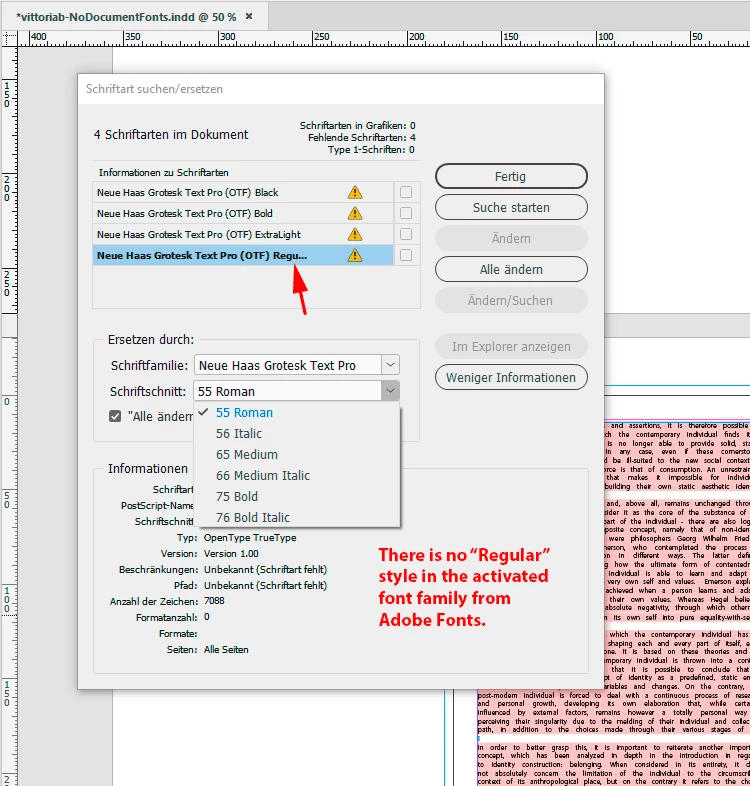
Task: Click the warning icon for Neue Haas Bold
Action: point(355,214)
